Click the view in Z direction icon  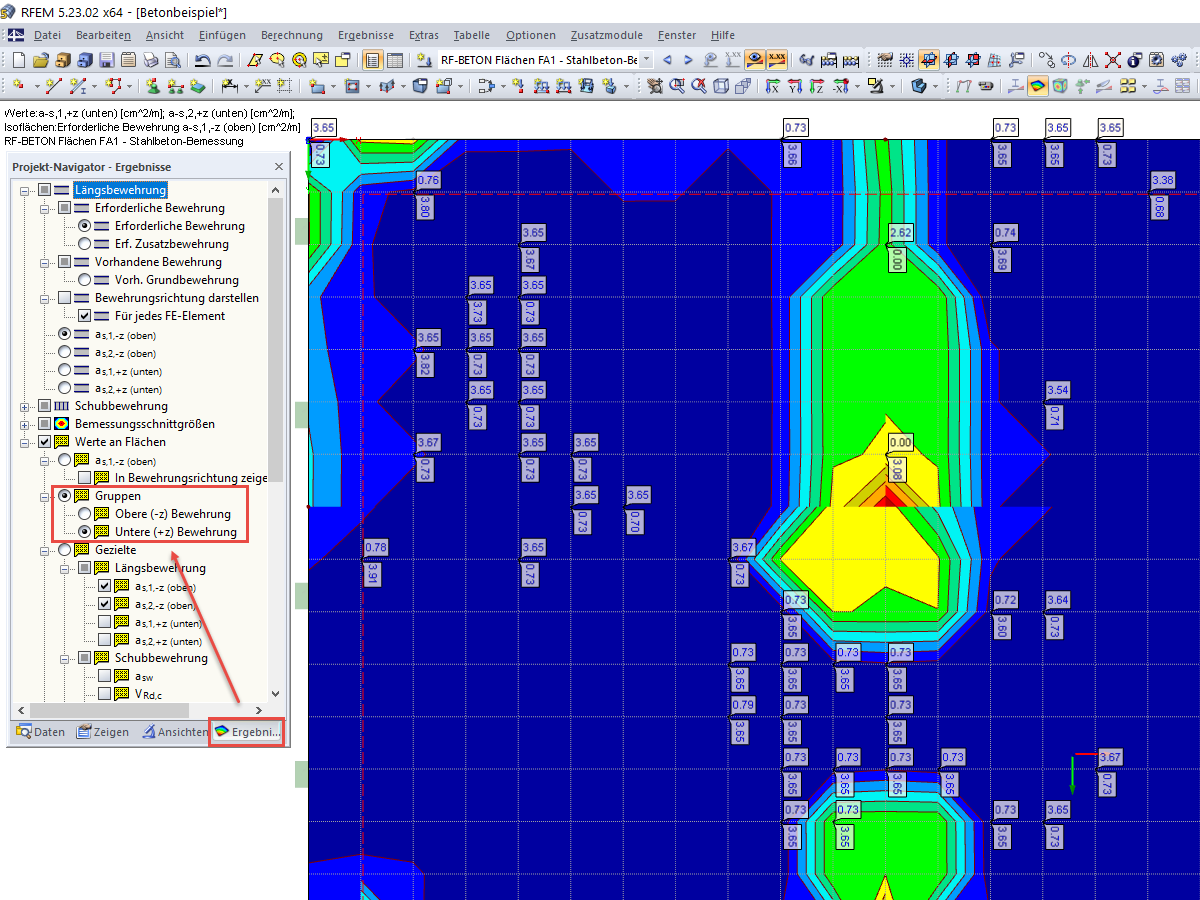pos(816,86)
